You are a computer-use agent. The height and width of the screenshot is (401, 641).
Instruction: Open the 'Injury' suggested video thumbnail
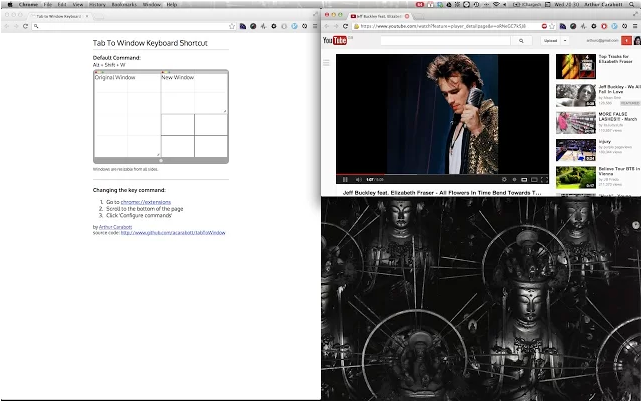(576, 150)
